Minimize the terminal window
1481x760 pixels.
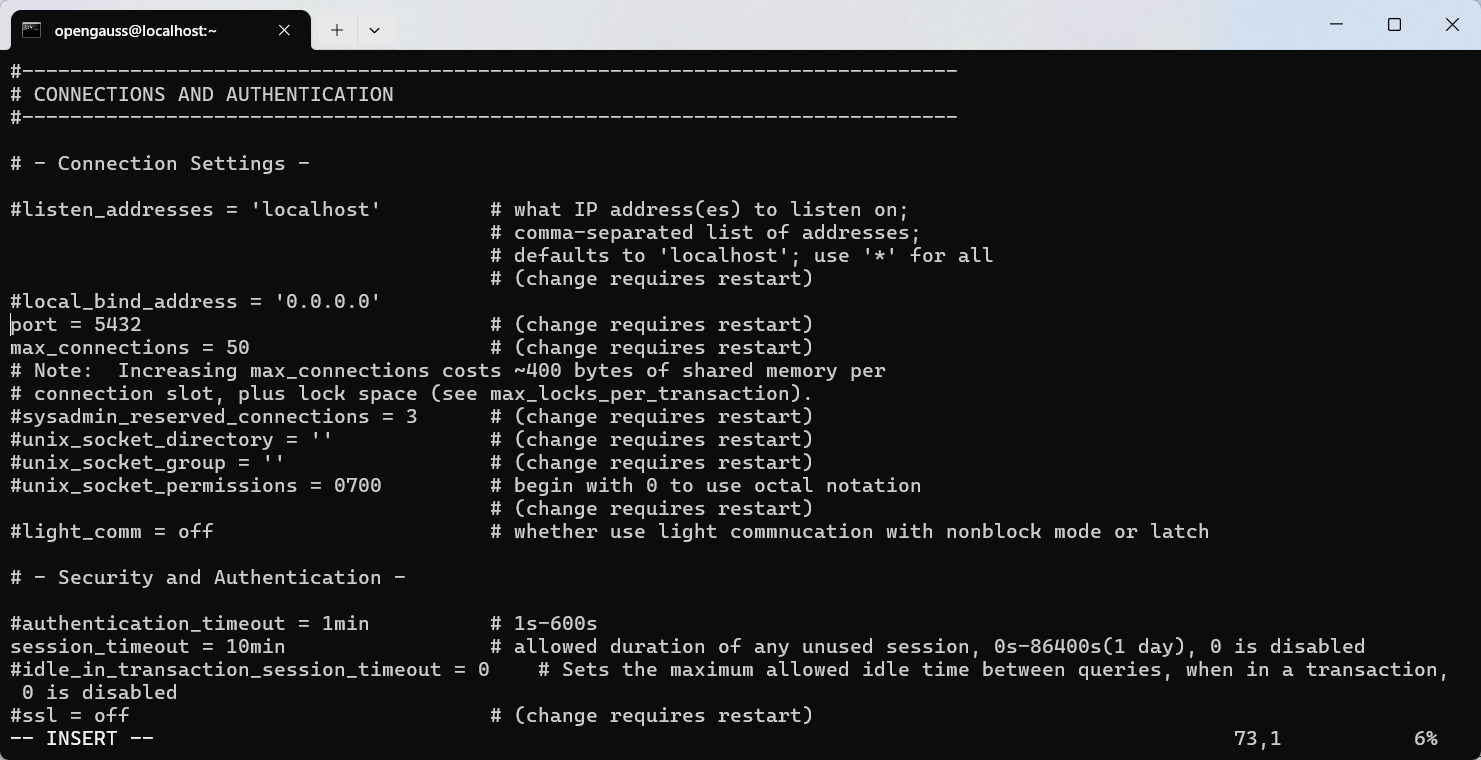pos(1337,24)
